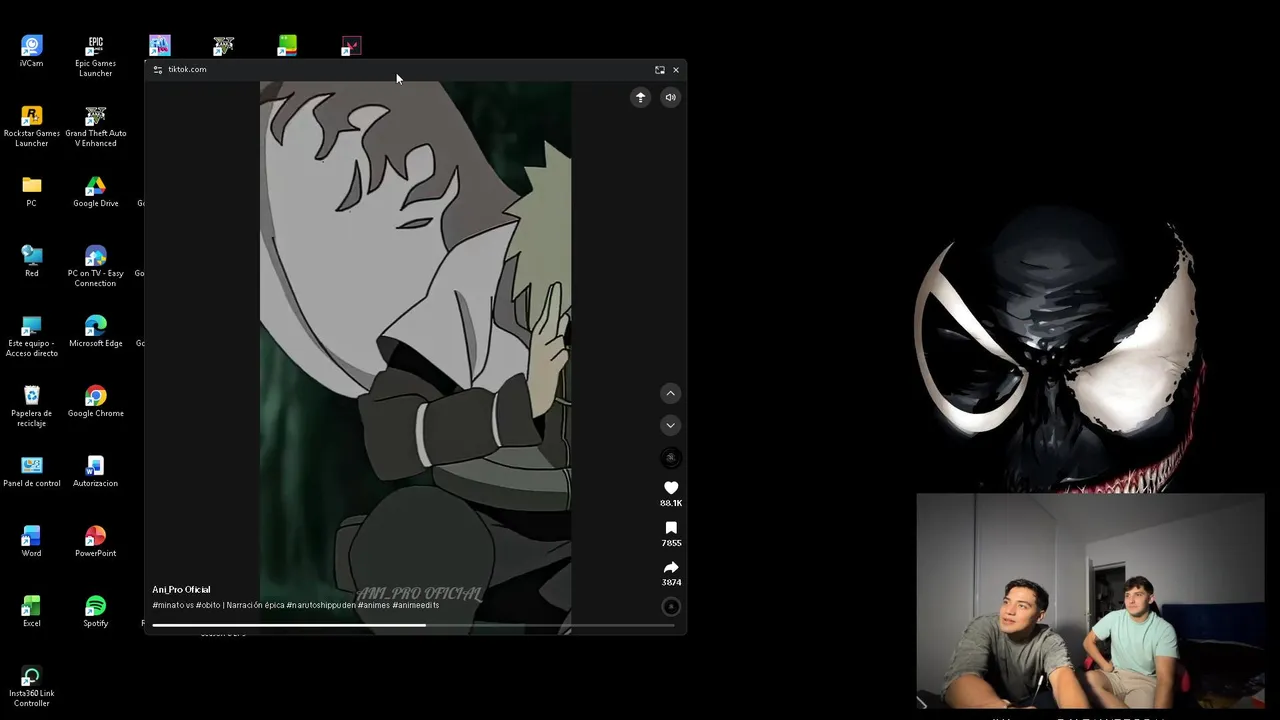Expand TikTok window back to tab
The width and height of the screenshot is (1280, 720).
tap(660, 70)
